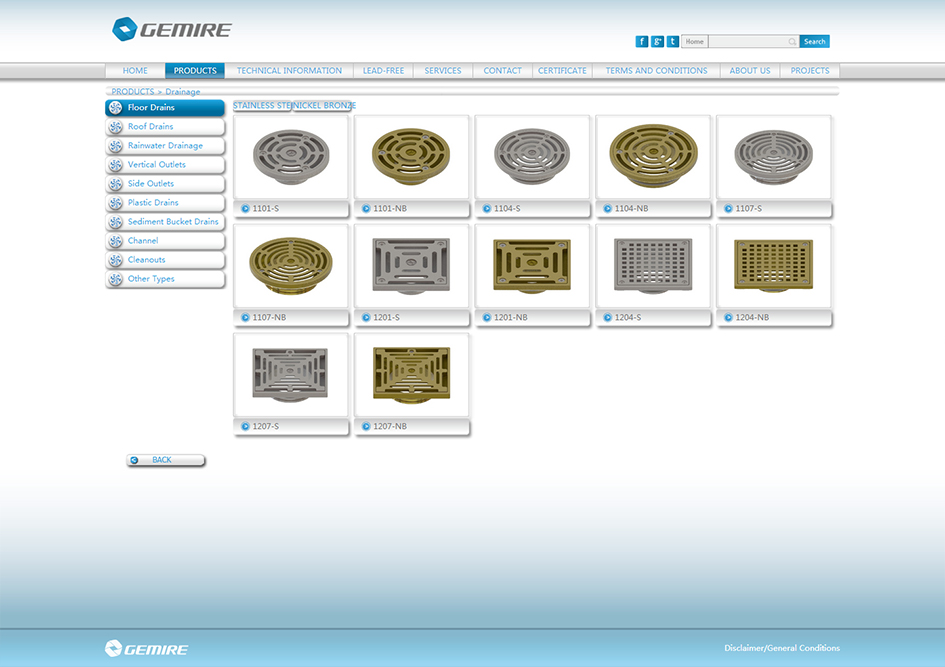Open the Facebook social icon
Screen dimensions: 945x667
[642, 42]
